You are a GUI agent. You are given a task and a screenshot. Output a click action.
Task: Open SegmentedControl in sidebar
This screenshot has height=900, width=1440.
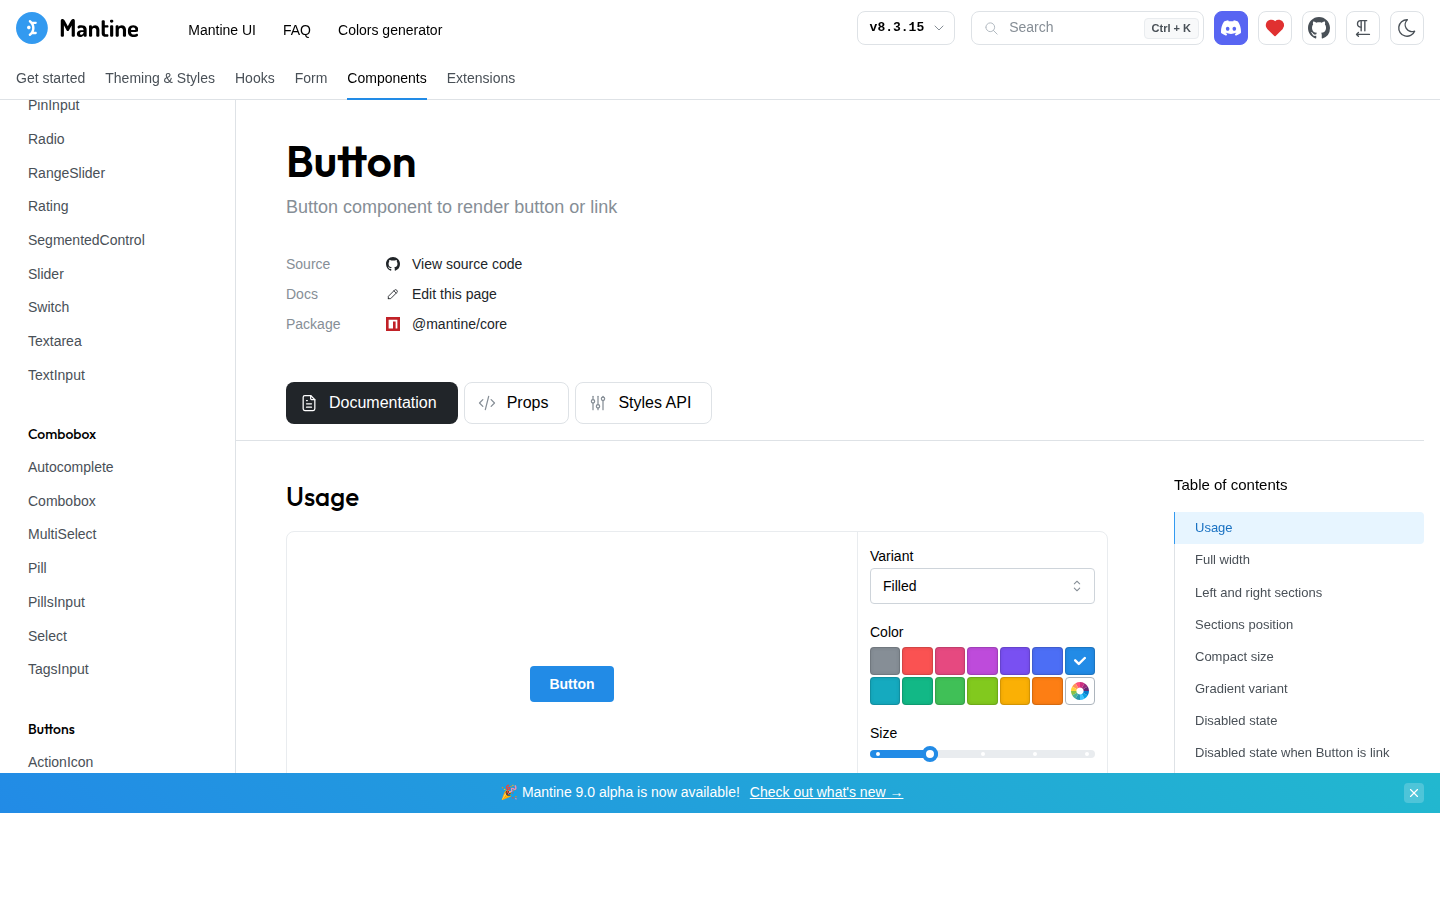(x=87, y=240)
